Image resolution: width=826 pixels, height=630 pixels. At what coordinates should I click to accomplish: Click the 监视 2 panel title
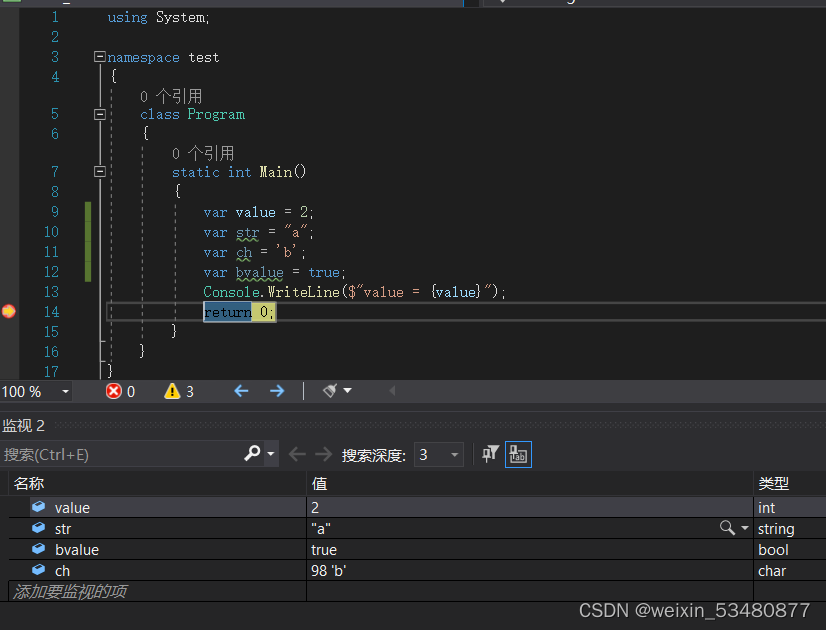coord(24,425)
